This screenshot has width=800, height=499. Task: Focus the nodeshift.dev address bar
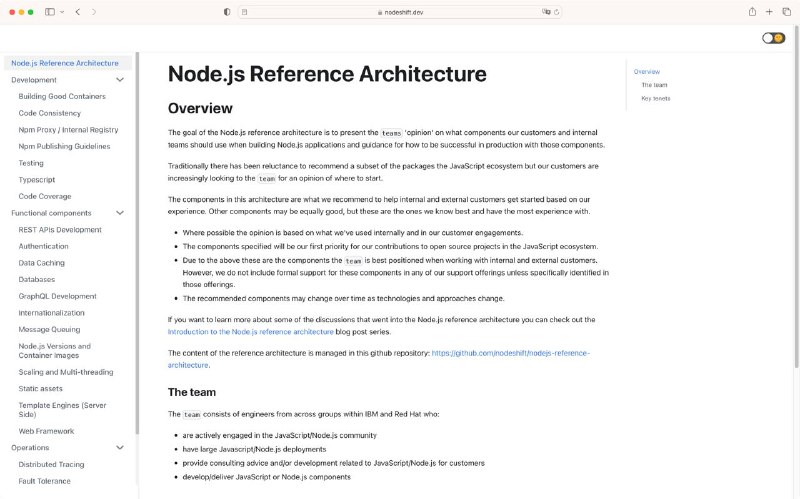400,12
